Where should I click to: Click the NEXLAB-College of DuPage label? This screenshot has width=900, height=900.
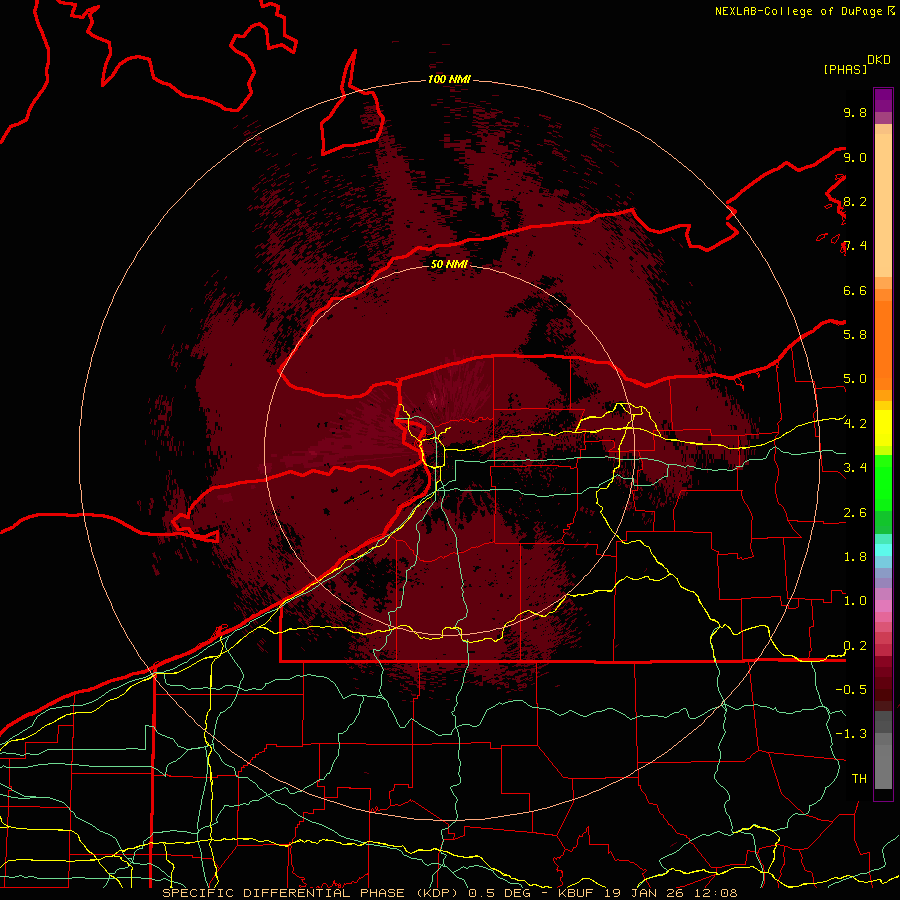coord(801,11)
